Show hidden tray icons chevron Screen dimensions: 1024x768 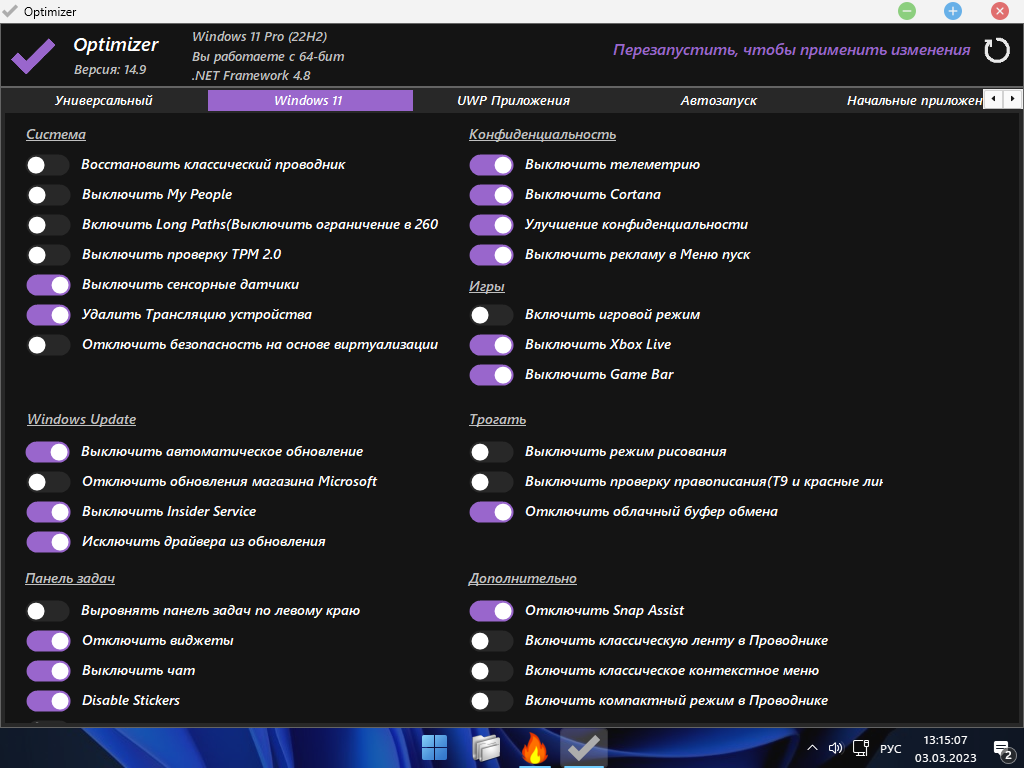tap(812, 748)
